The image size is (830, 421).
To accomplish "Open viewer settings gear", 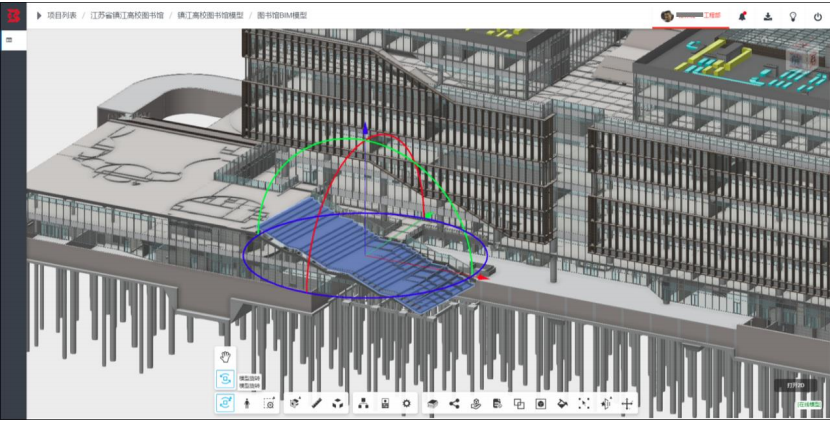I will click(x=407, y=404).
